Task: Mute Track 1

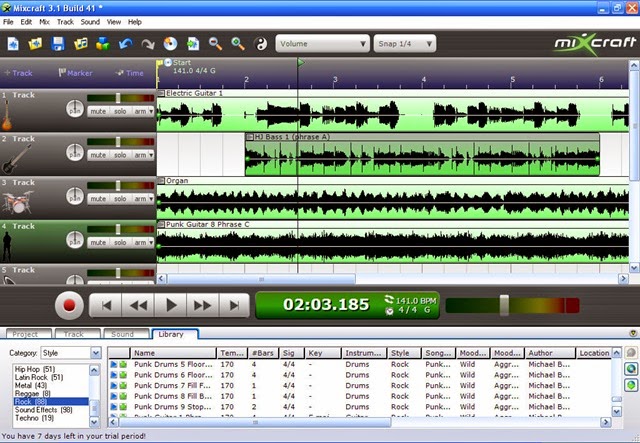Action: click(x=98, y=111)
